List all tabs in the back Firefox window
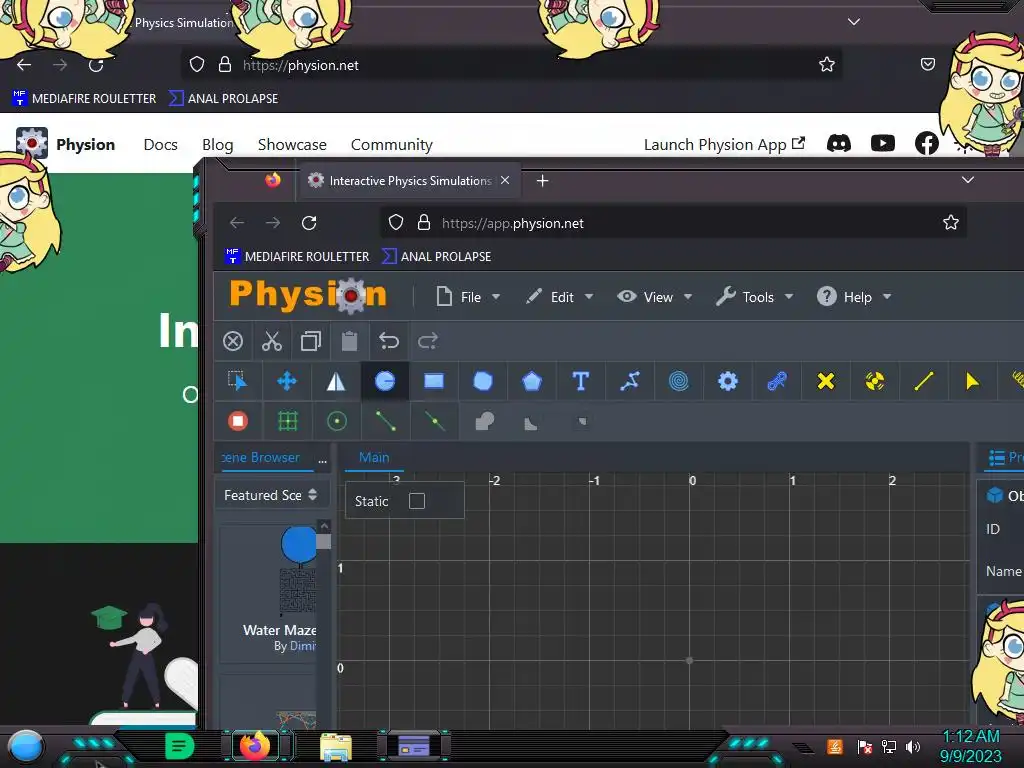 click(x=854, y=22)
